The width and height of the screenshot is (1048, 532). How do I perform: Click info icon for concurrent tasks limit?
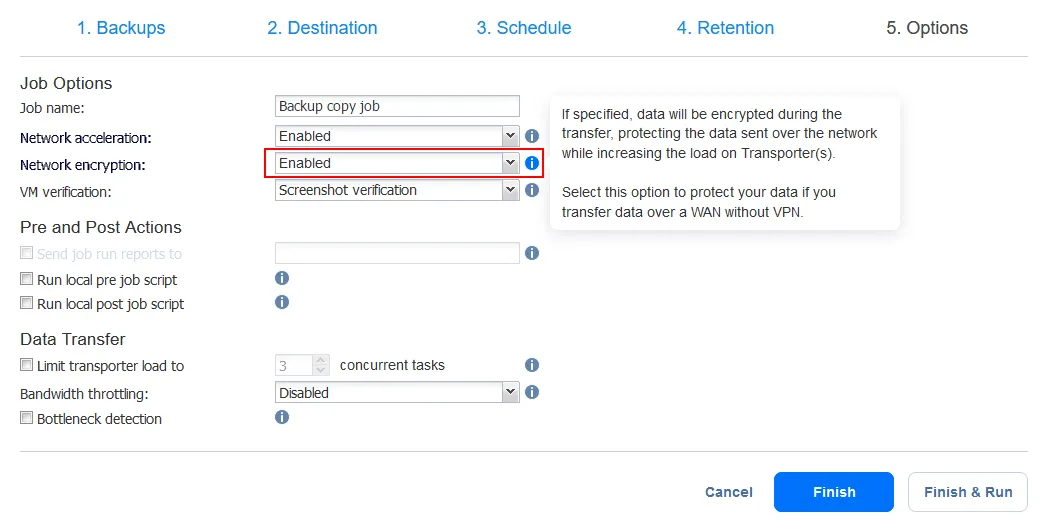coord(532,366)
